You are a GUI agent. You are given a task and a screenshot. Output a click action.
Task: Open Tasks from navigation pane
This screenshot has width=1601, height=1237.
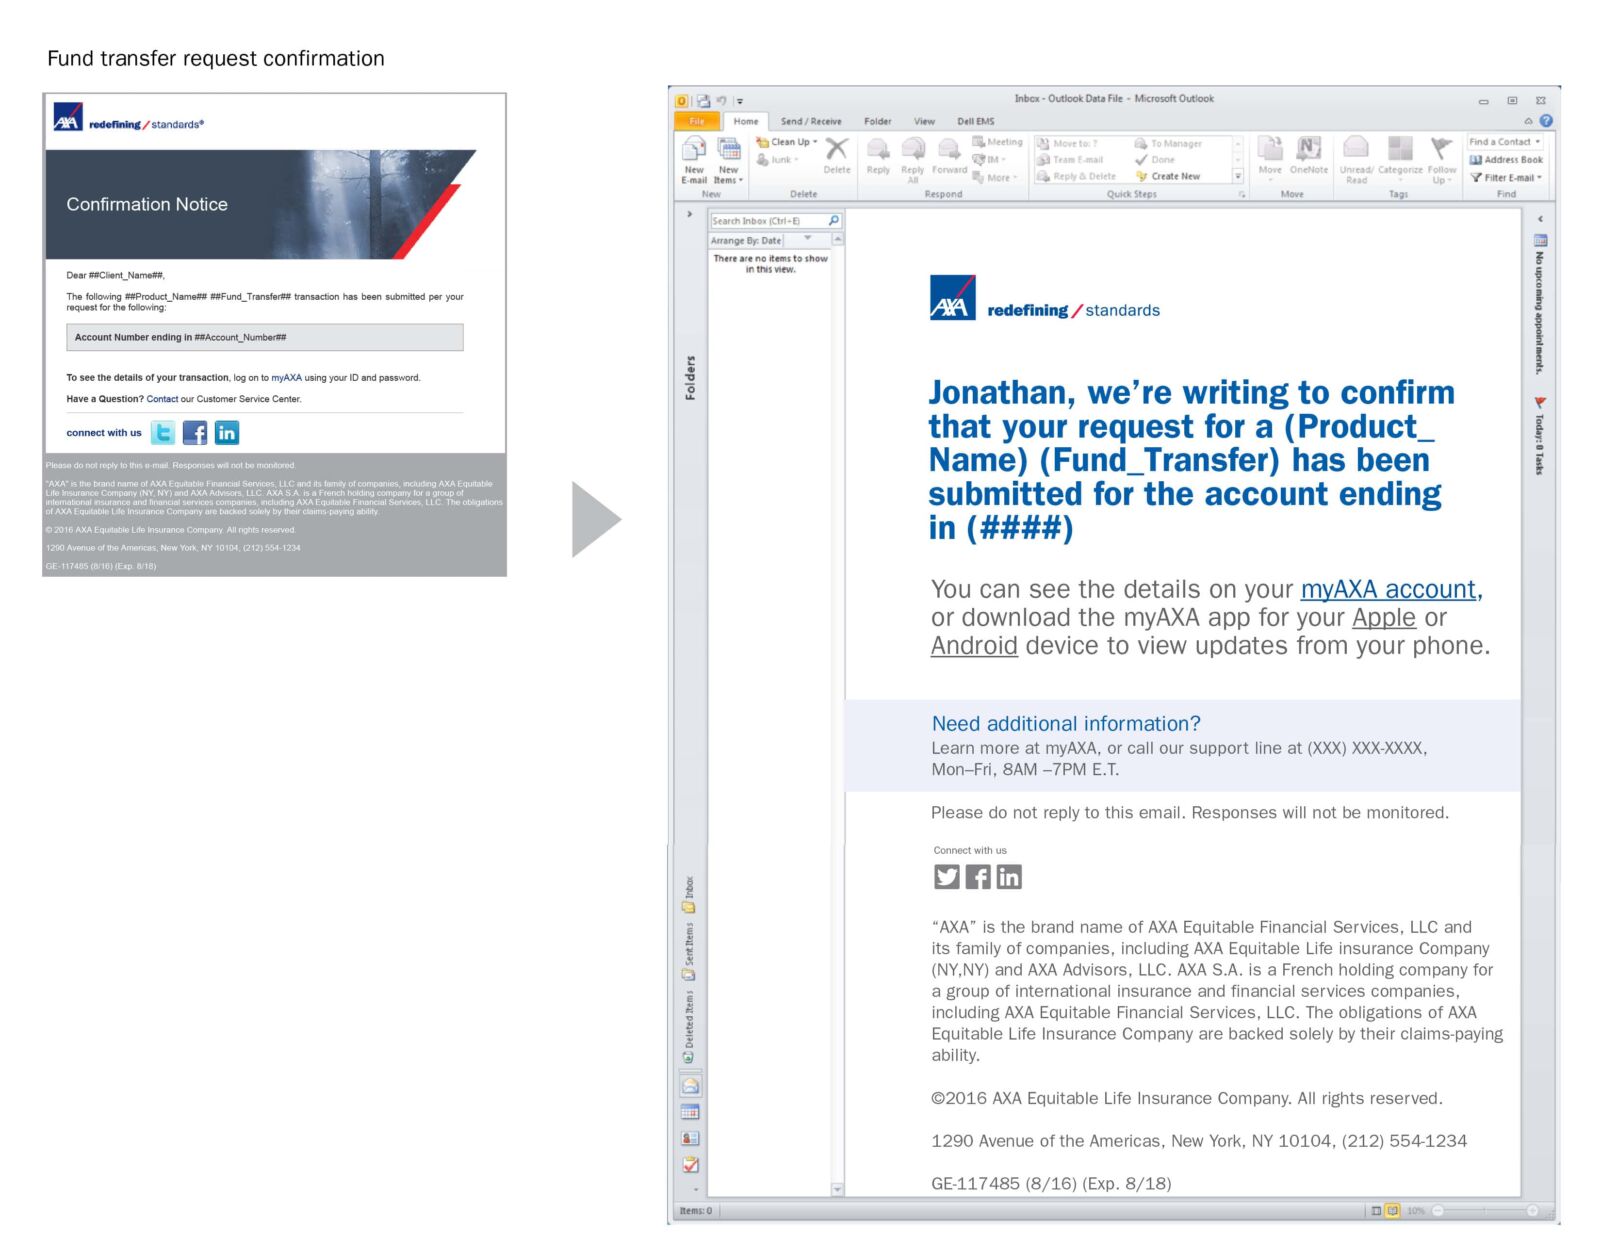pyautogui.click(x=690, y=1165)
